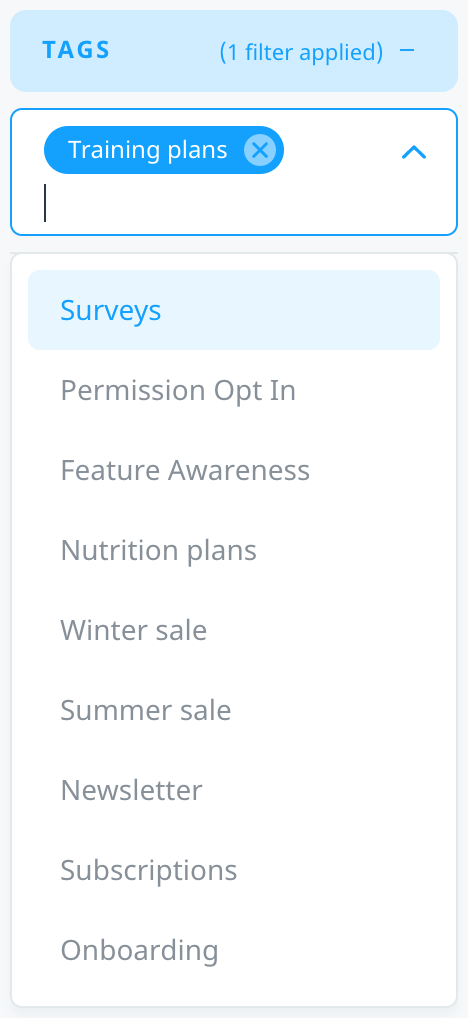Choose Permission Opt In from the list
This screenshot has height=1018, width=468.
pos(234,390)
